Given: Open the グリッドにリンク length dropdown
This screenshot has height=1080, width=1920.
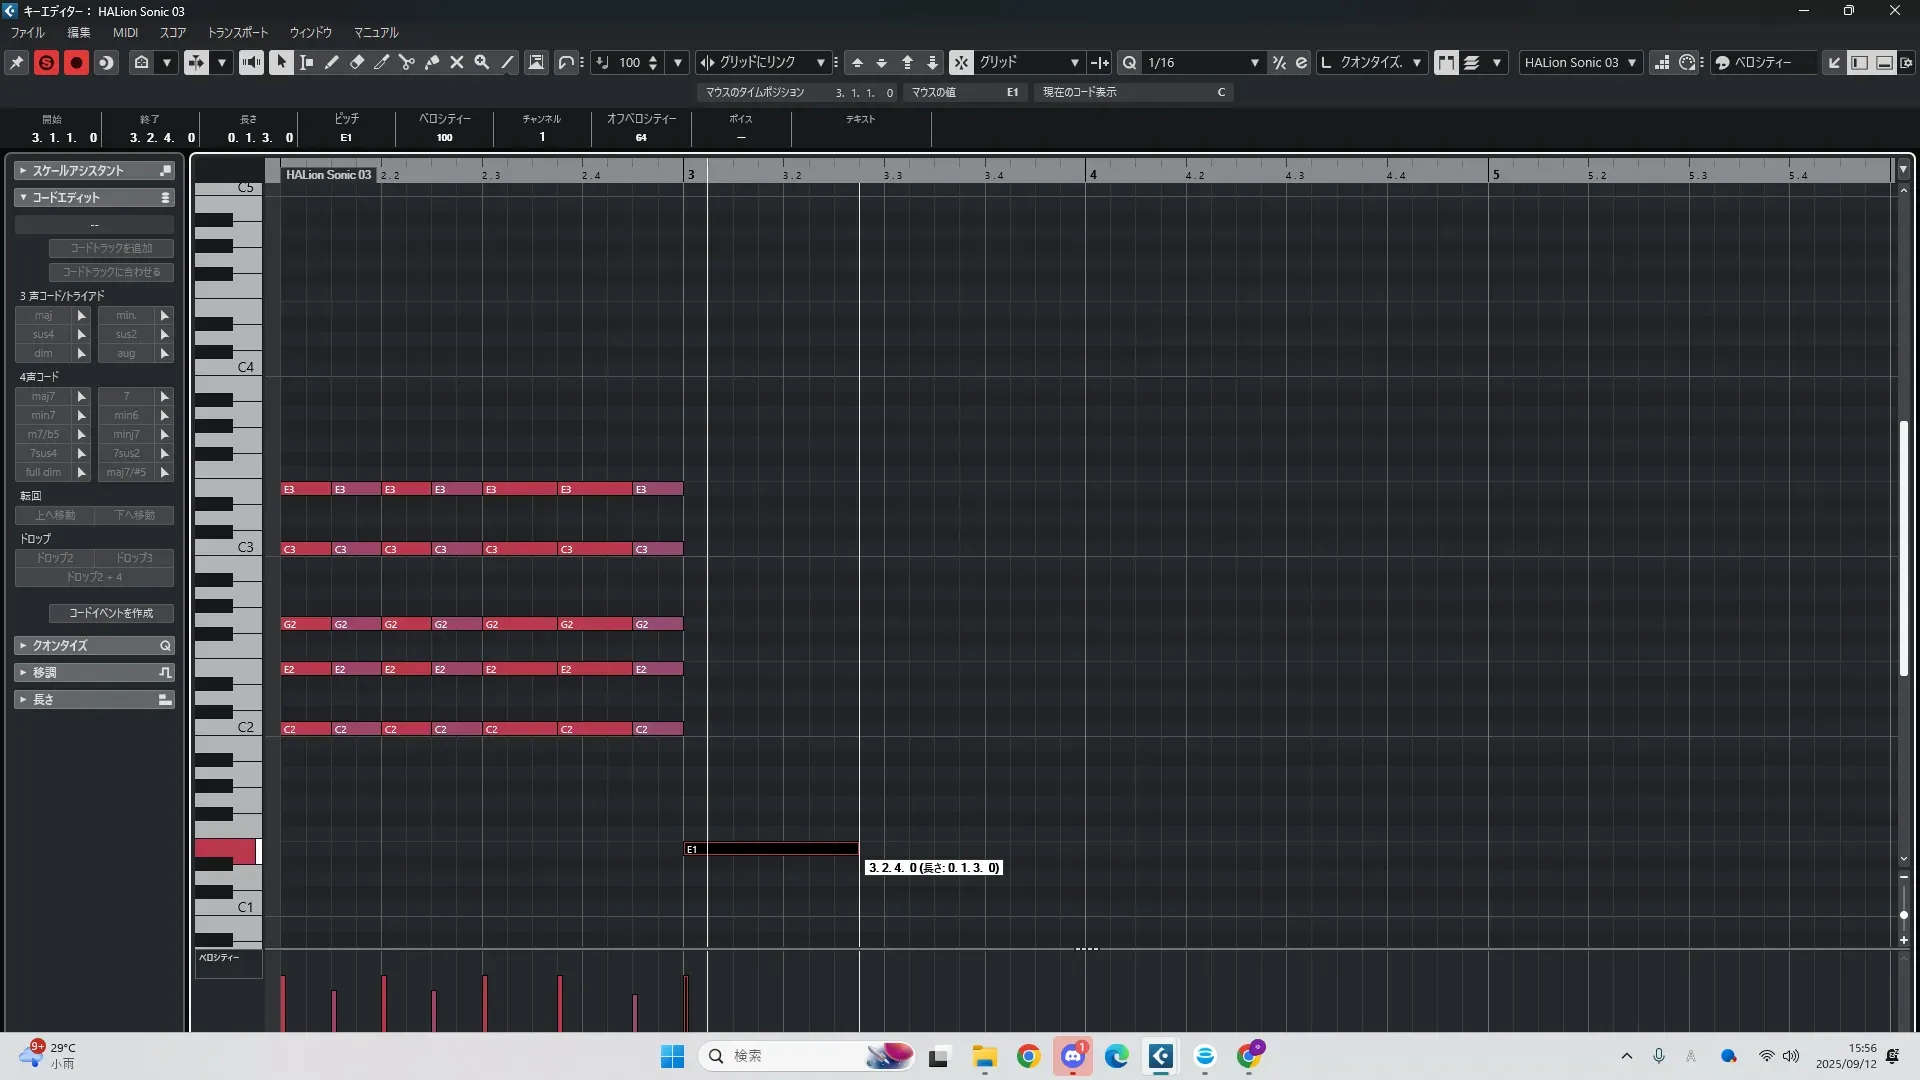Looking at the screenshot, I should tap(820, 62).
